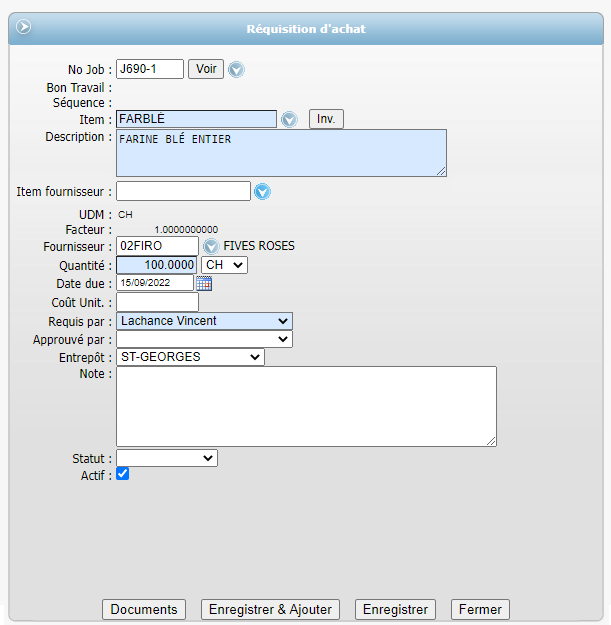Open the No Job lookup arrow icon
This screenshot has height=625, width=611.
click(x=236, y=70)
